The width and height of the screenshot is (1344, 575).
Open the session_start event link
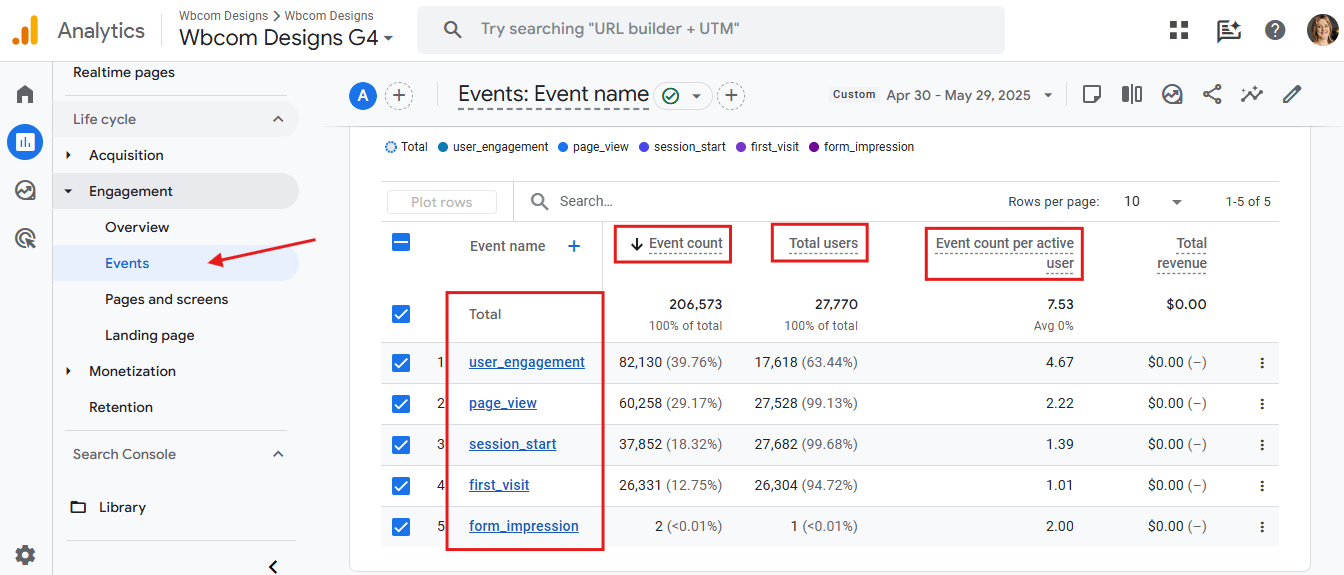513,444
